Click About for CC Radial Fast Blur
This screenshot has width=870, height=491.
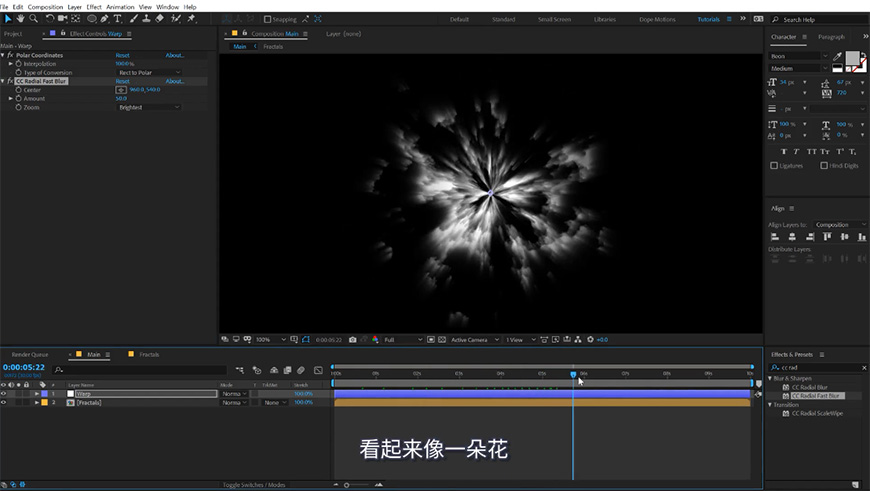click(175, 81)
